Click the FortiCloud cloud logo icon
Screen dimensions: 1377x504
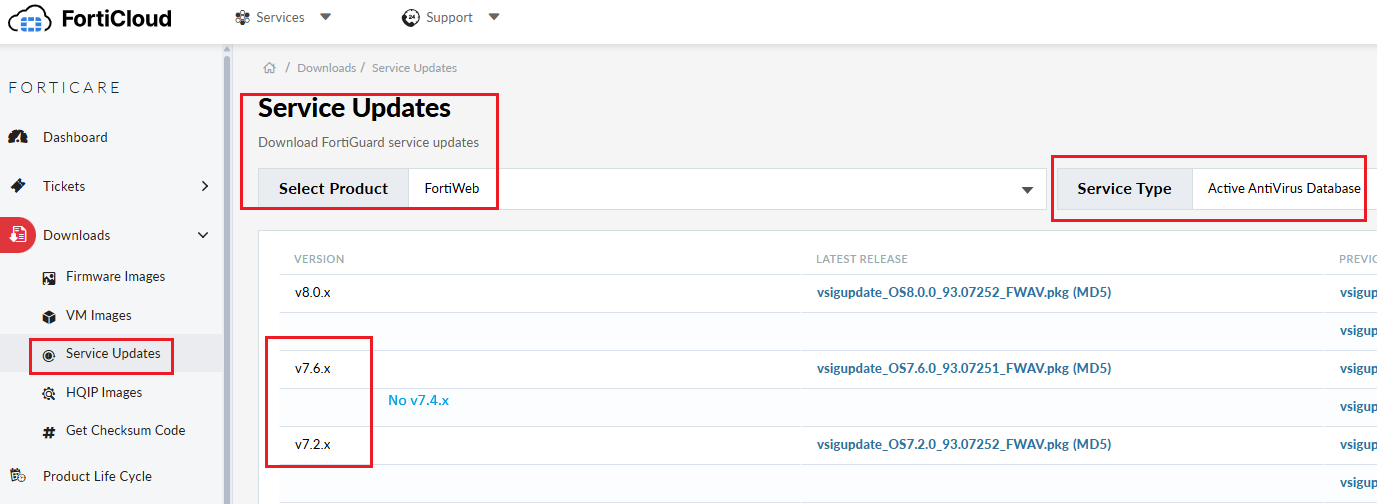click(x=29, y=19)
